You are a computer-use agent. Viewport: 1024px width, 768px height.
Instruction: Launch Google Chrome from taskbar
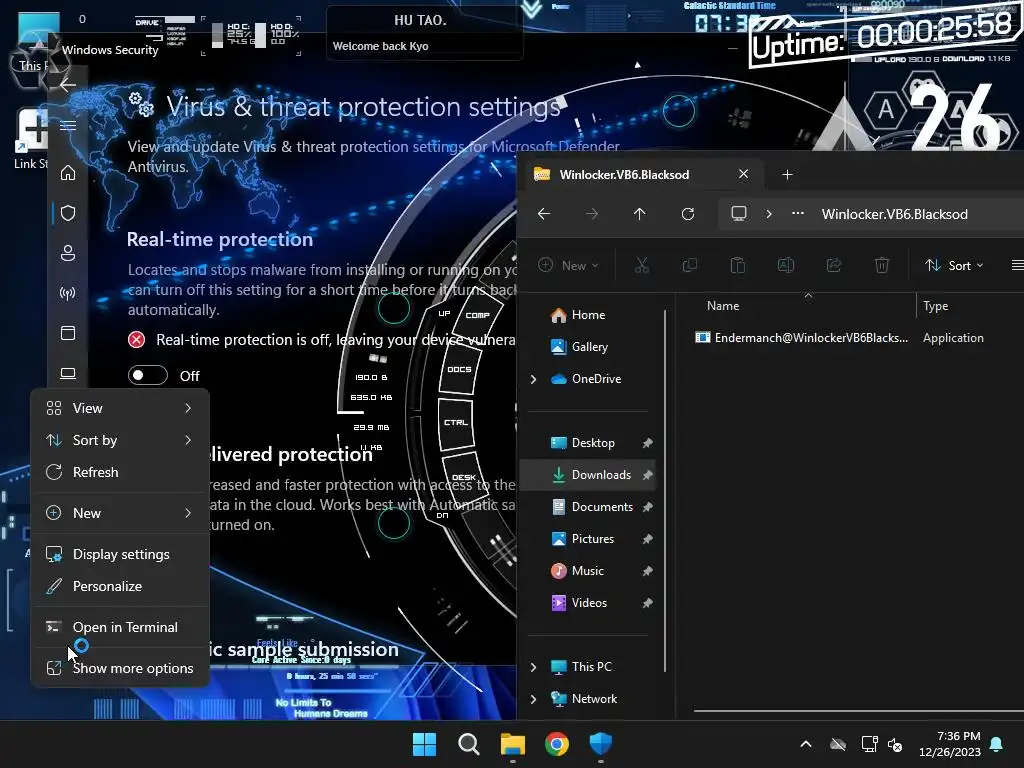(x=556, y=744)
